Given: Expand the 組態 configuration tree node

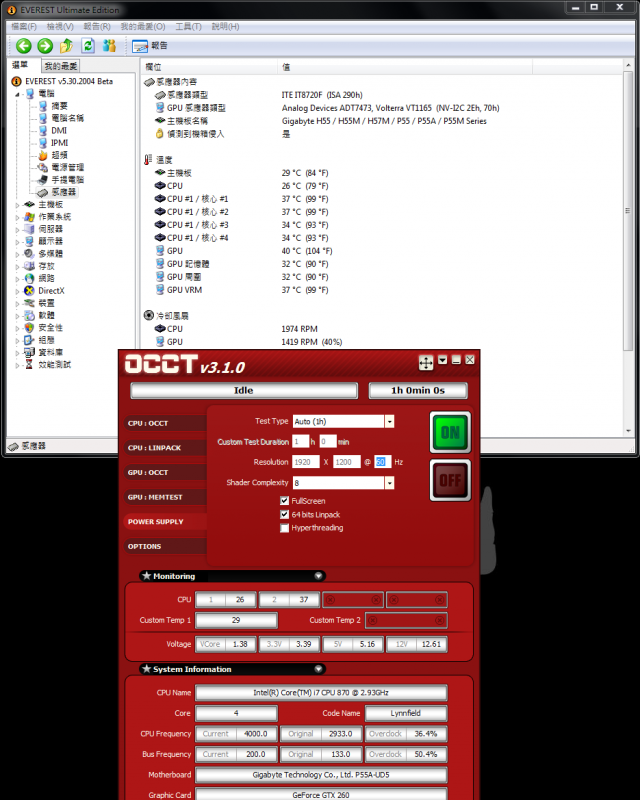Looking at the screenshot, I should 17,340.
